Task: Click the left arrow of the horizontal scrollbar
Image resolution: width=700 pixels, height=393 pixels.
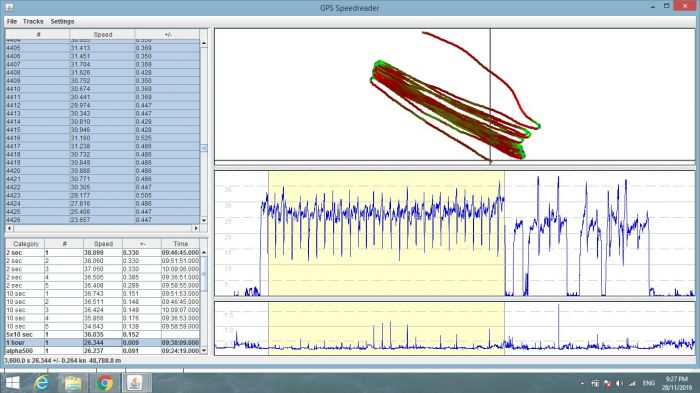Action: click(9, 228)
